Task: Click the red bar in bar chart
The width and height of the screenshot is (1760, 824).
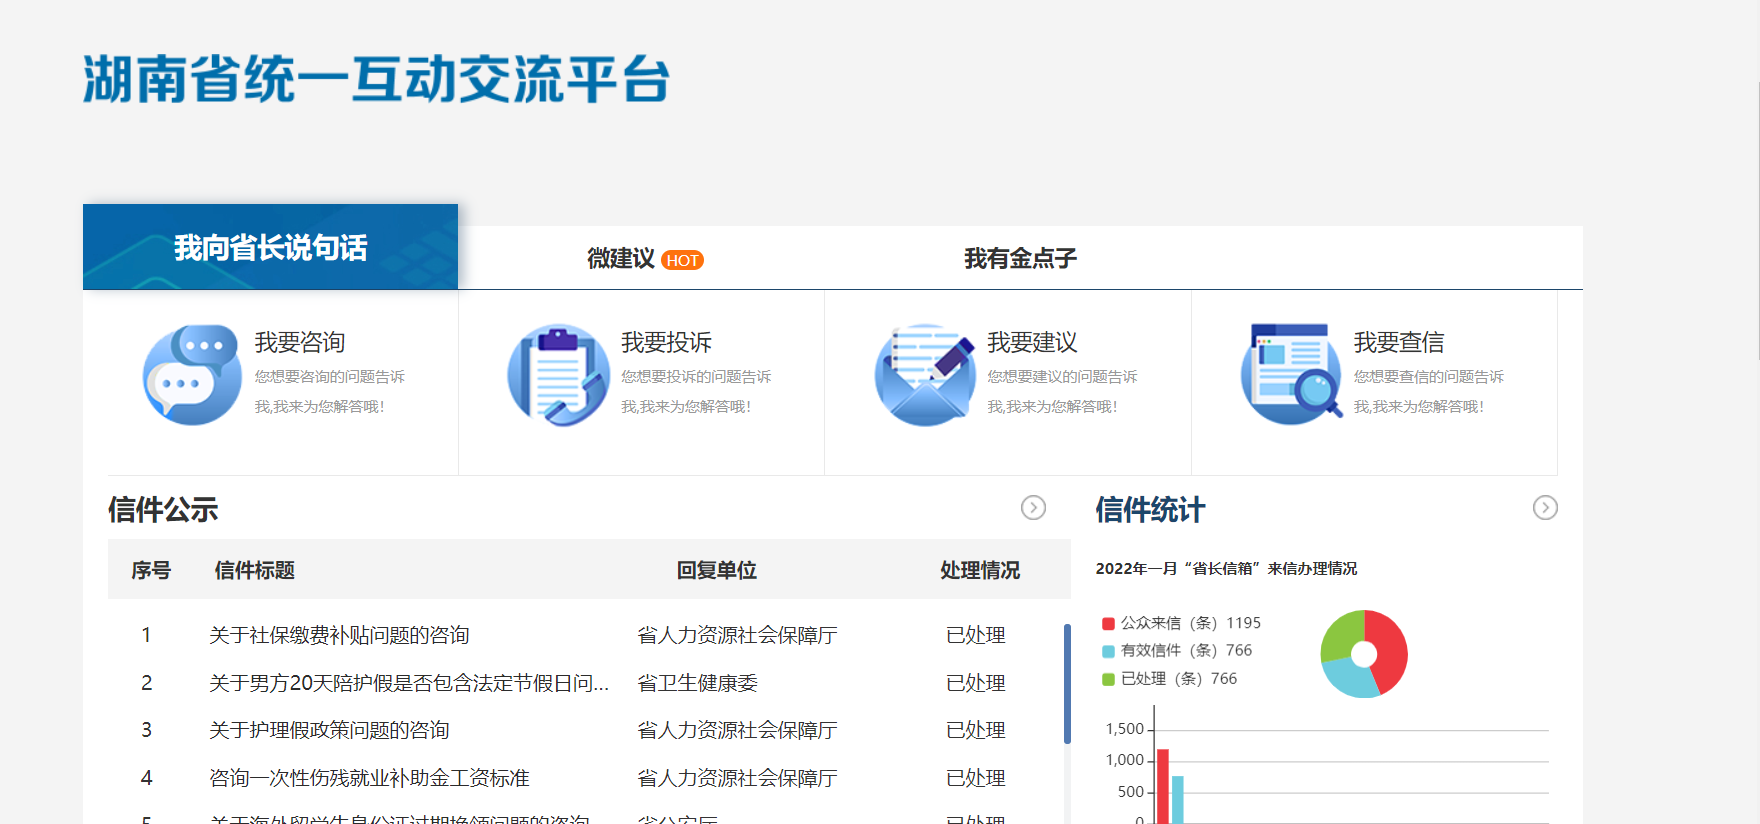Action: coord(1163,786)
